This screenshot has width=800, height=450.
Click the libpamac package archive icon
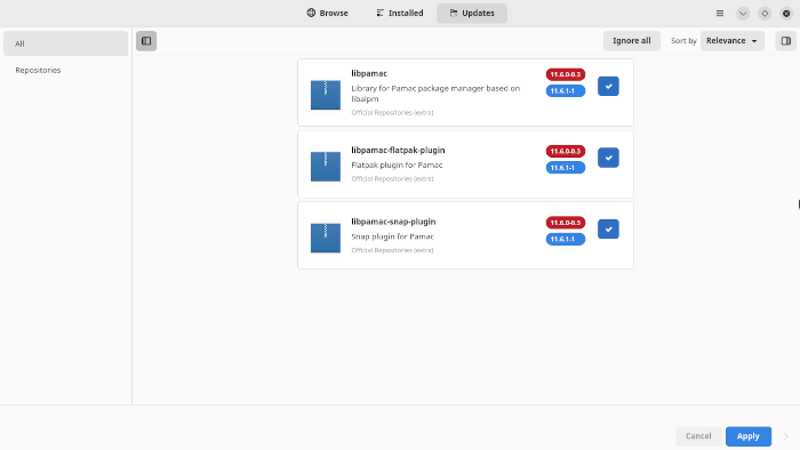[326, 94]
